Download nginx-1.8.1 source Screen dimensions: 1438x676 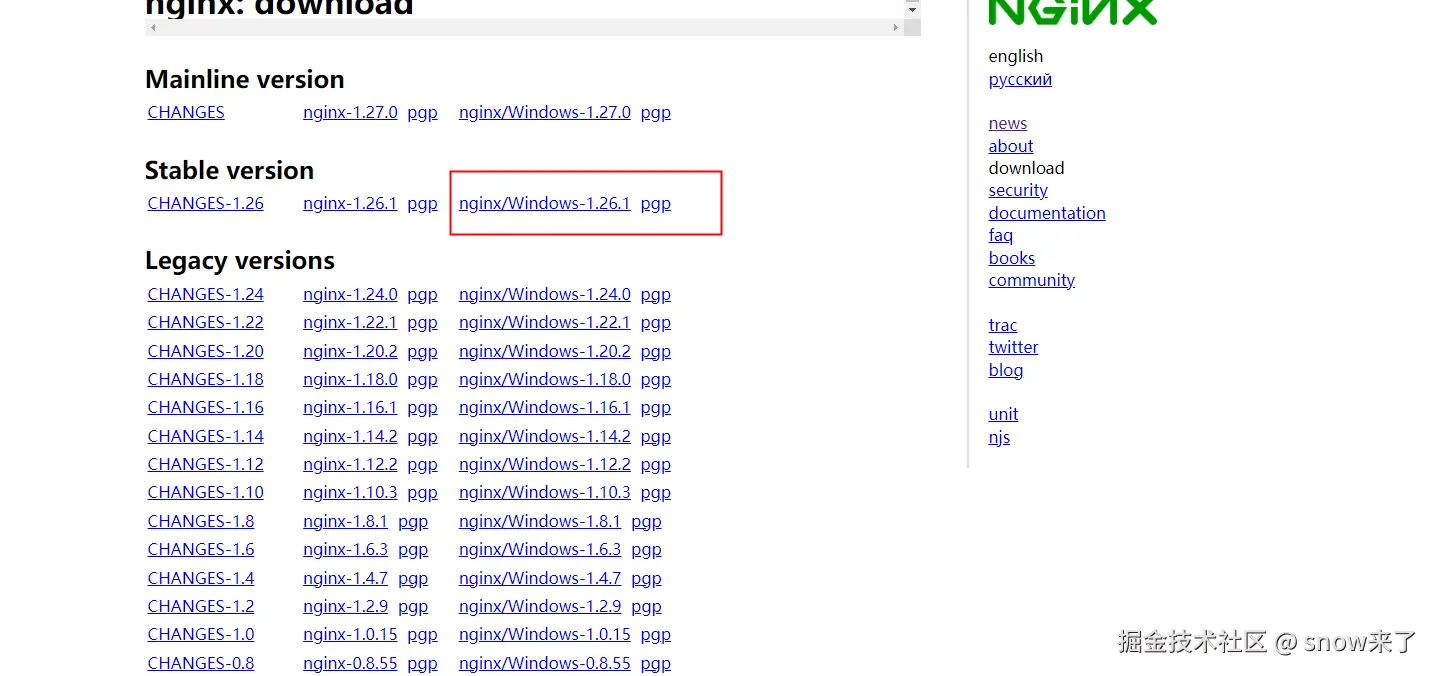[x=345, y=521]
